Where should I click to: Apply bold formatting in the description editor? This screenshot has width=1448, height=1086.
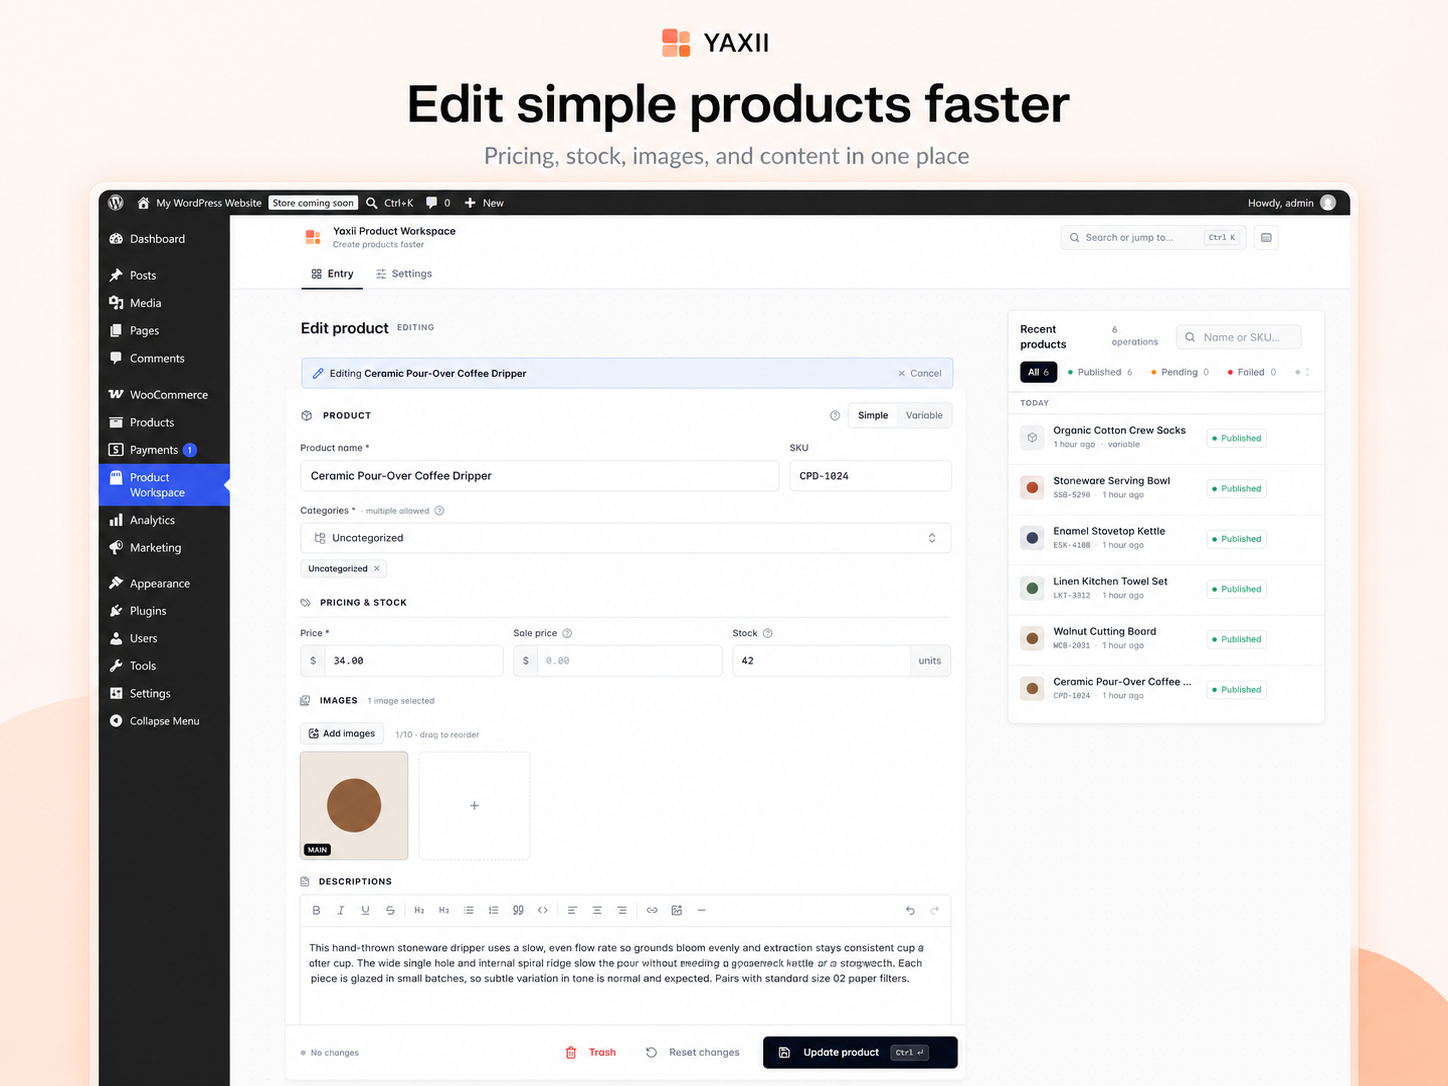[316, 910]
